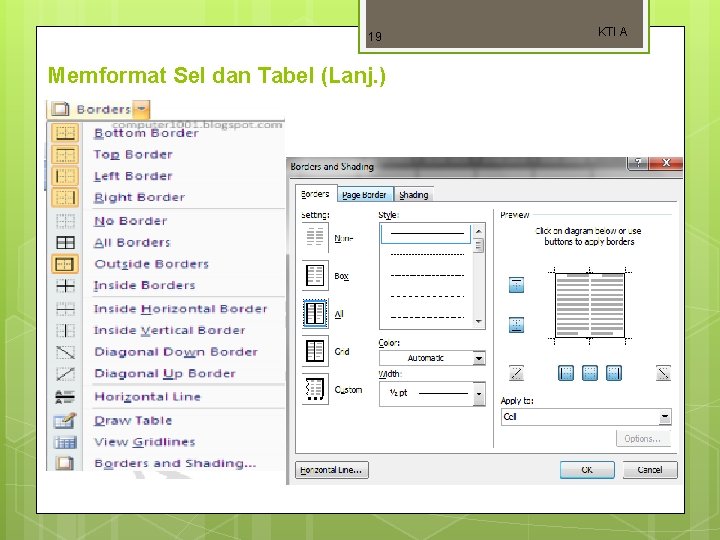Choose Draw Table menu entry
Image resolution: width=720 pixels, height=540 pixels.
click(x=133, y=421)
